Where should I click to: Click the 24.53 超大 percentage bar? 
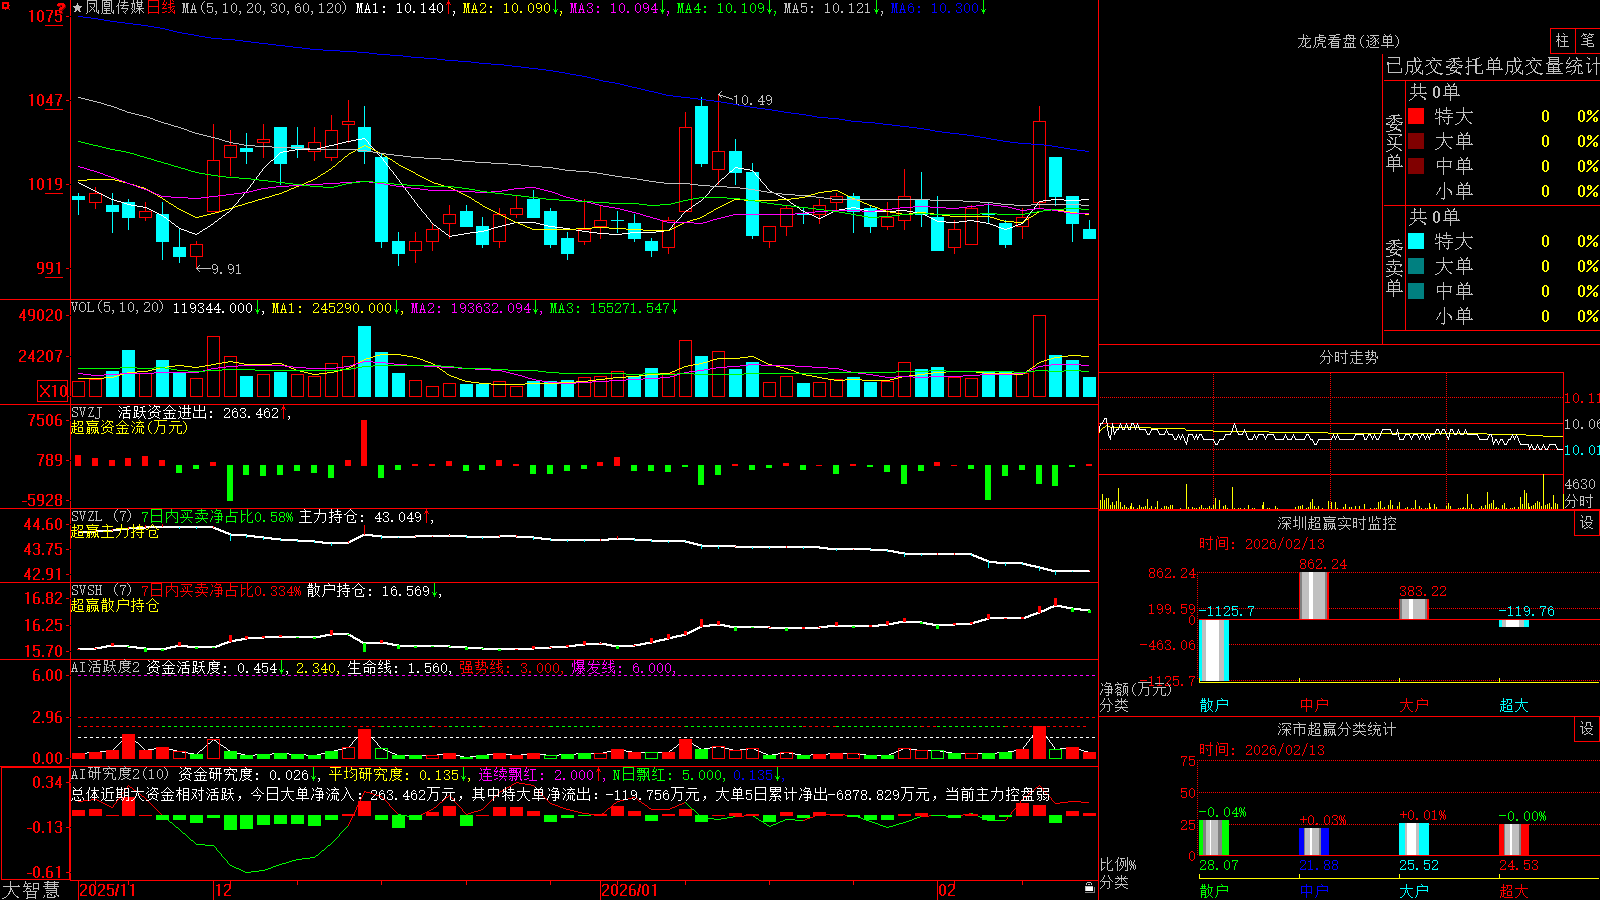click(x=1514, y=840)
